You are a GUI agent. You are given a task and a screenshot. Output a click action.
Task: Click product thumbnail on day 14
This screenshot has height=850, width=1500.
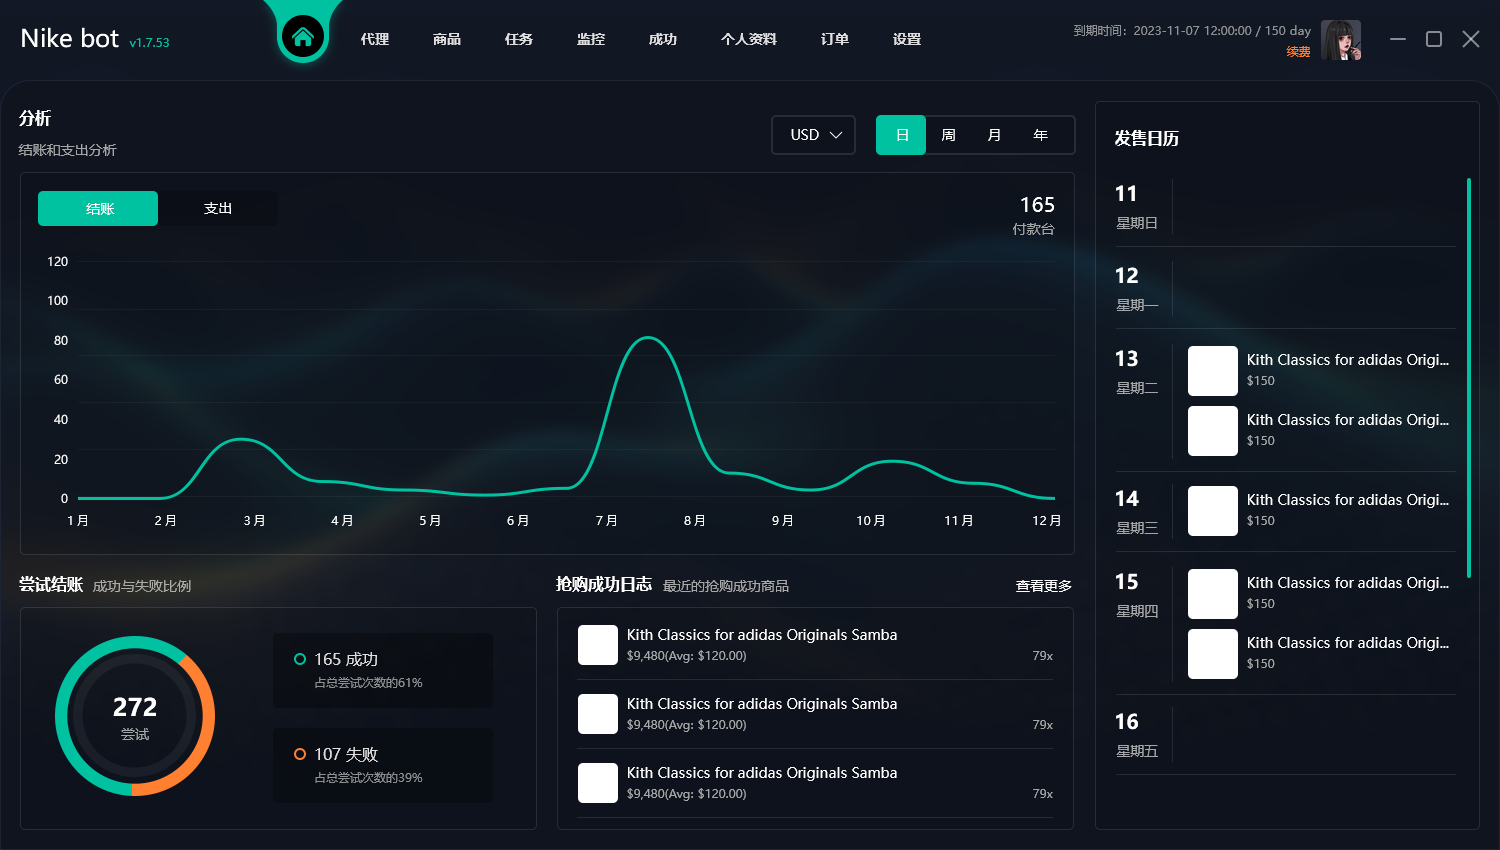[1213, 511]
